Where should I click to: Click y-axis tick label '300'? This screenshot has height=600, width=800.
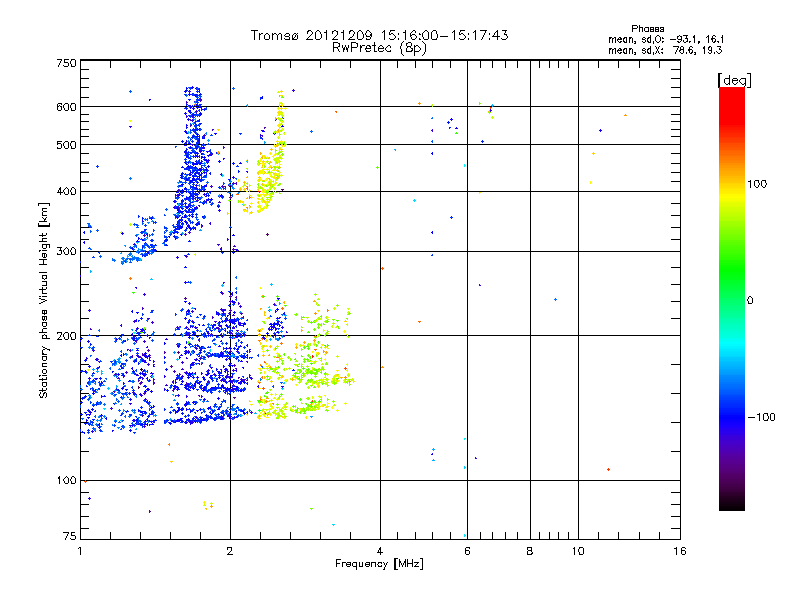point(66,251)
